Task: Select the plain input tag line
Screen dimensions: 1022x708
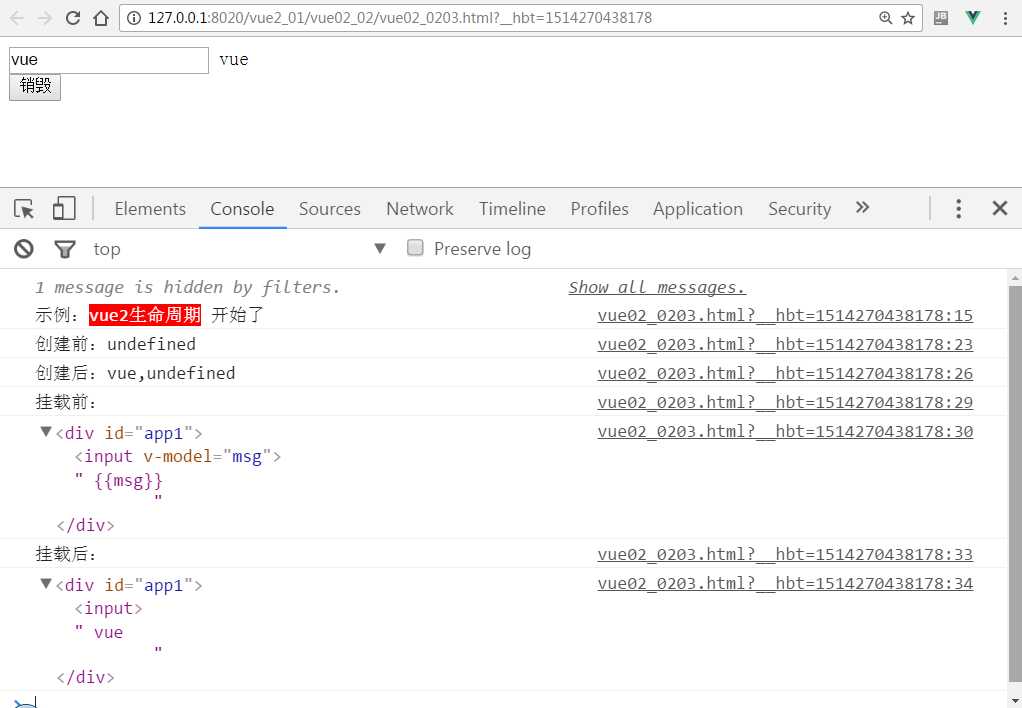Action: [x=108, y=608]
